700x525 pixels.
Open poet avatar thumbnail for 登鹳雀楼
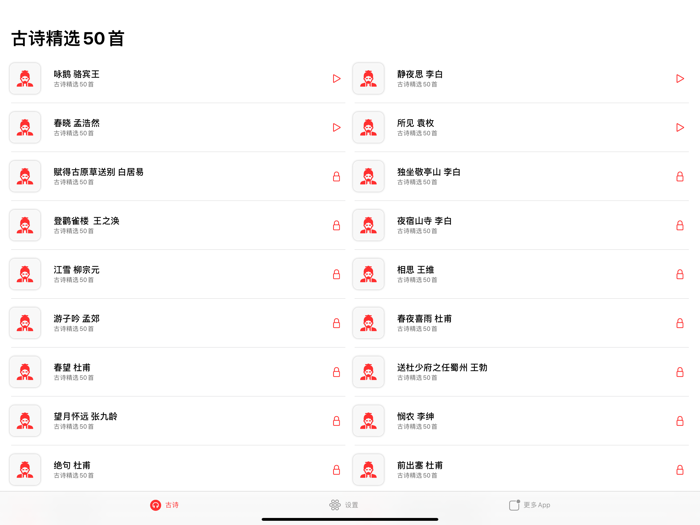coord(25,225)
